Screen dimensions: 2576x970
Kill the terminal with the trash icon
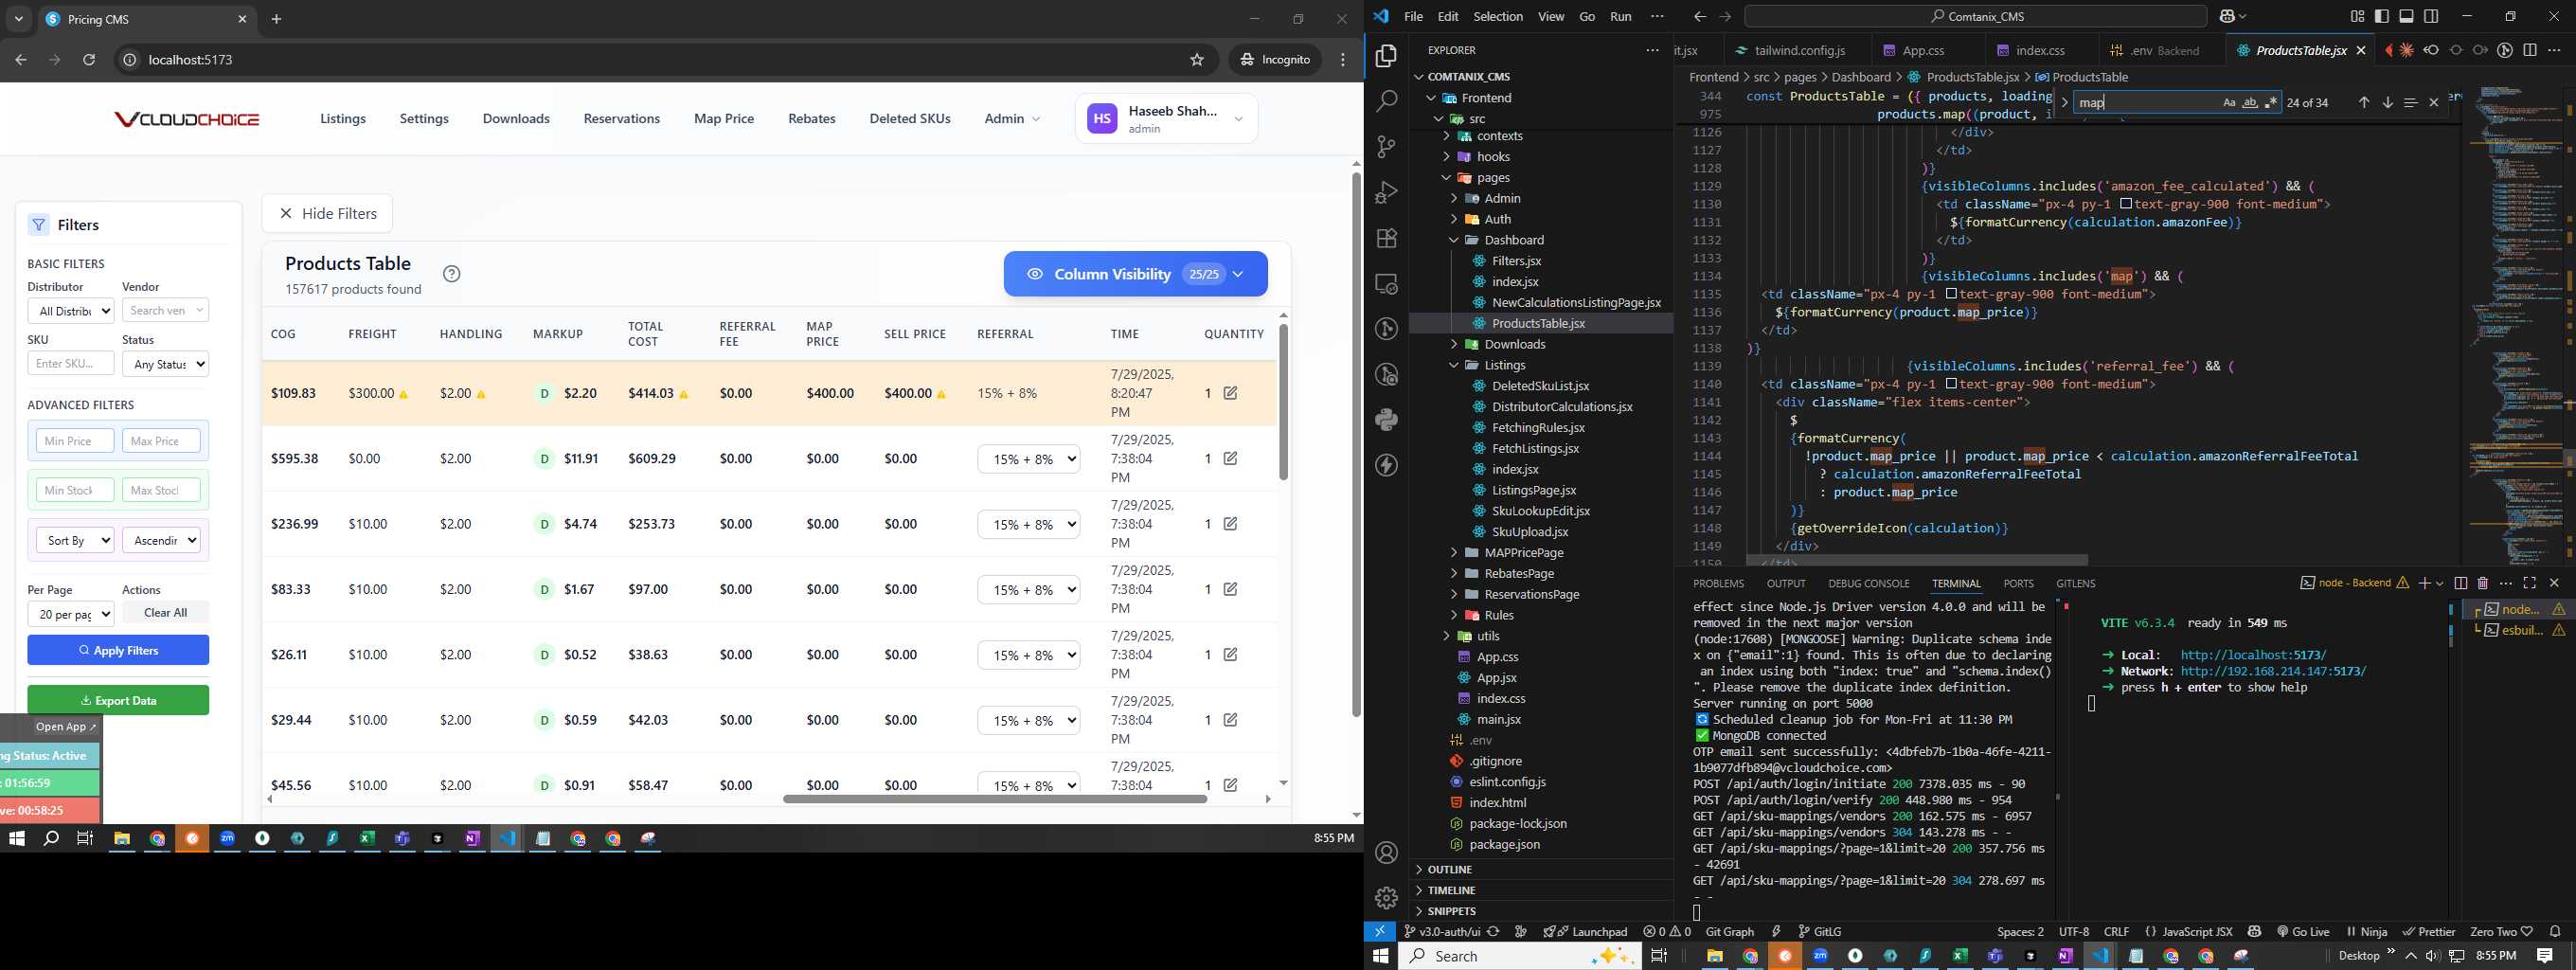2483,583
